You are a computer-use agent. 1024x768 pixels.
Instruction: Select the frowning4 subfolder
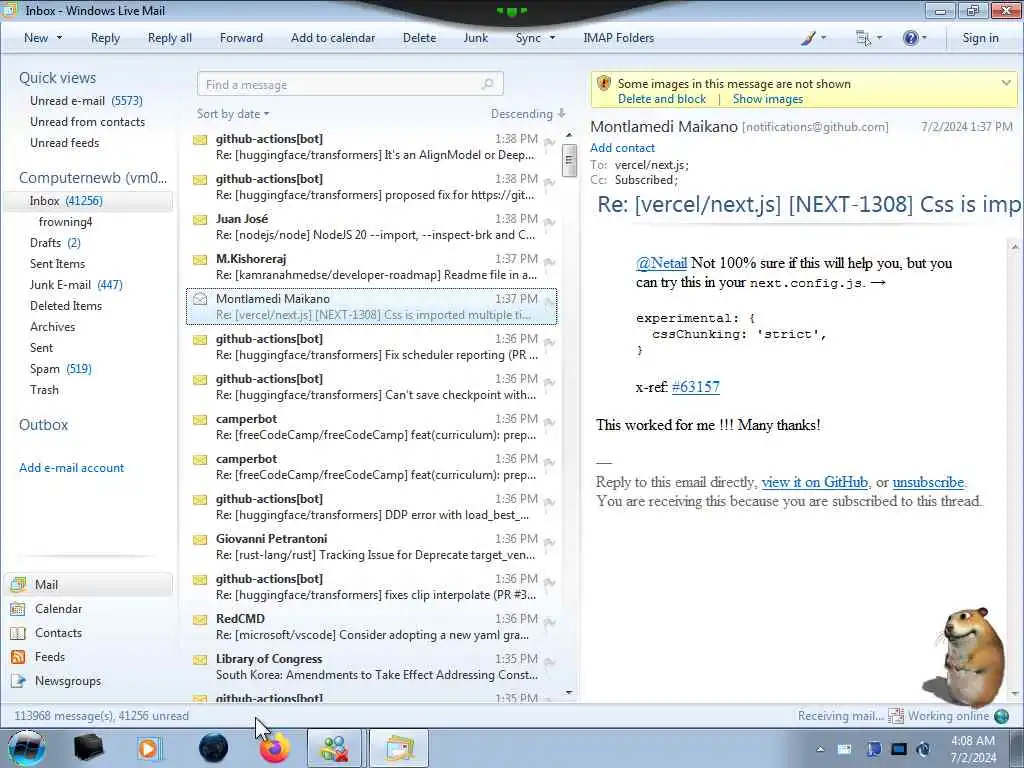coord(65,222)
